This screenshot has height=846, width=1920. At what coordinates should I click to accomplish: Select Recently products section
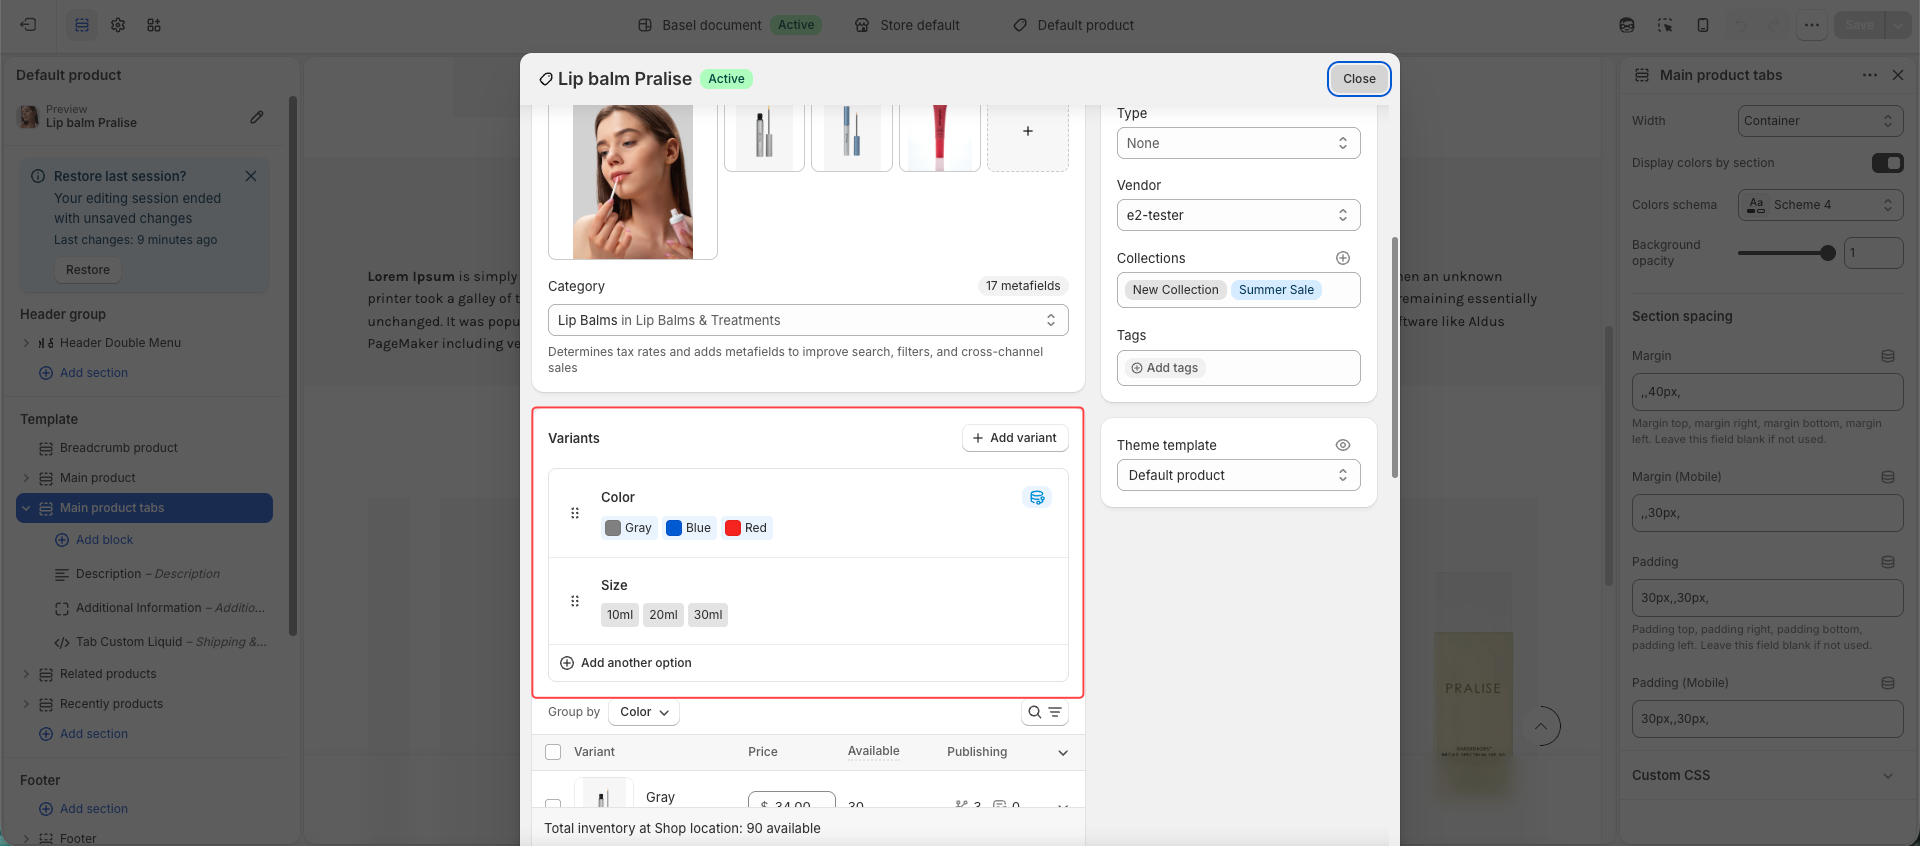pyautogui.click(x=111, y=704)
